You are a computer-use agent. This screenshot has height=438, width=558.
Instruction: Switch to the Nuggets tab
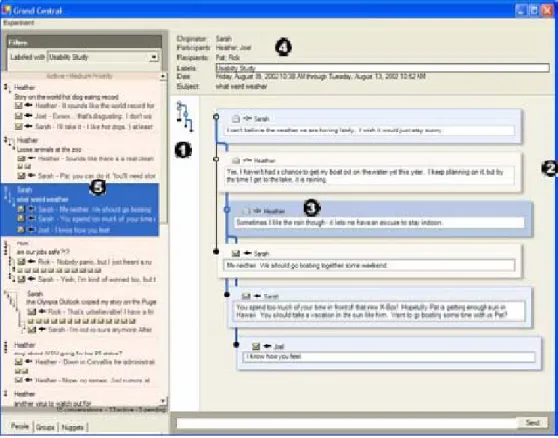click(73, 427)
